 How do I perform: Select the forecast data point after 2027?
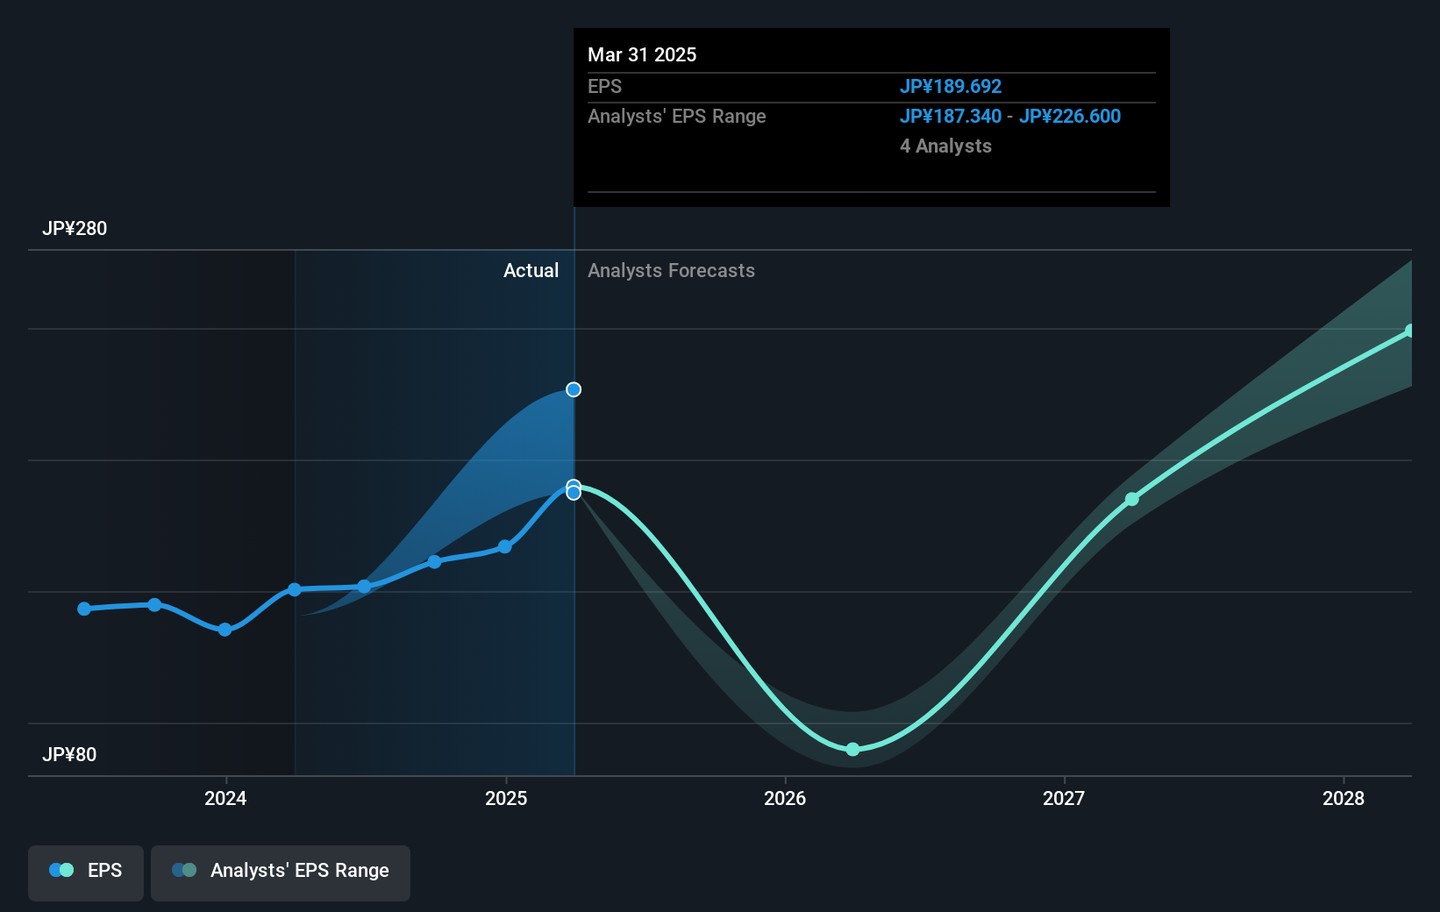[x=1132, y=499]
